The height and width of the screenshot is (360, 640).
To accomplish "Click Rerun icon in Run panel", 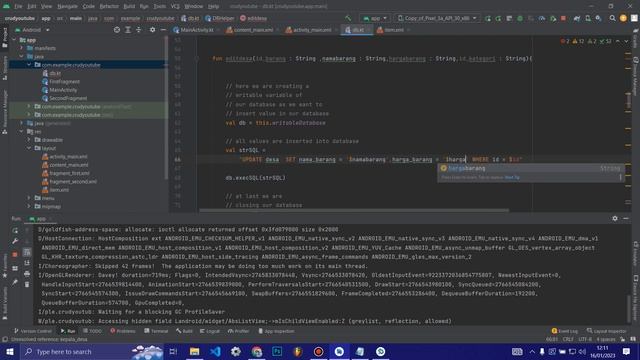I will coord(15,231).
